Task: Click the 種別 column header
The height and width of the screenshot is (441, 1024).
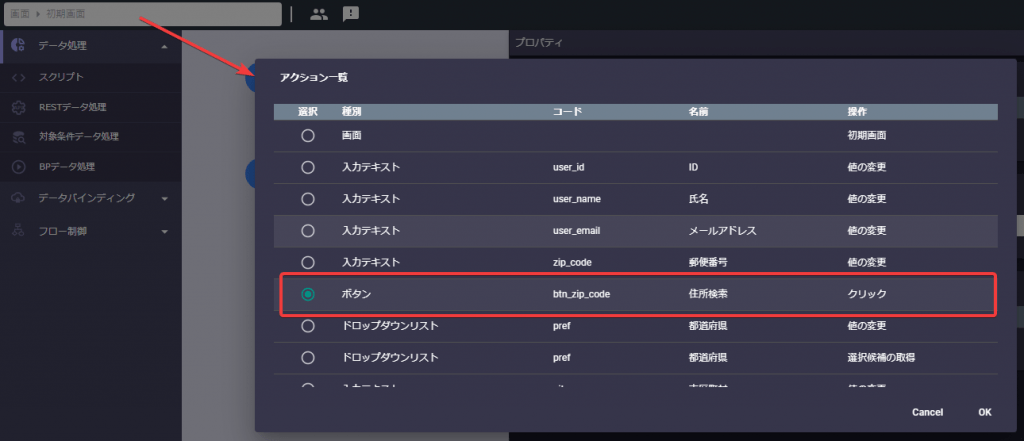Action: coord(351,112)
